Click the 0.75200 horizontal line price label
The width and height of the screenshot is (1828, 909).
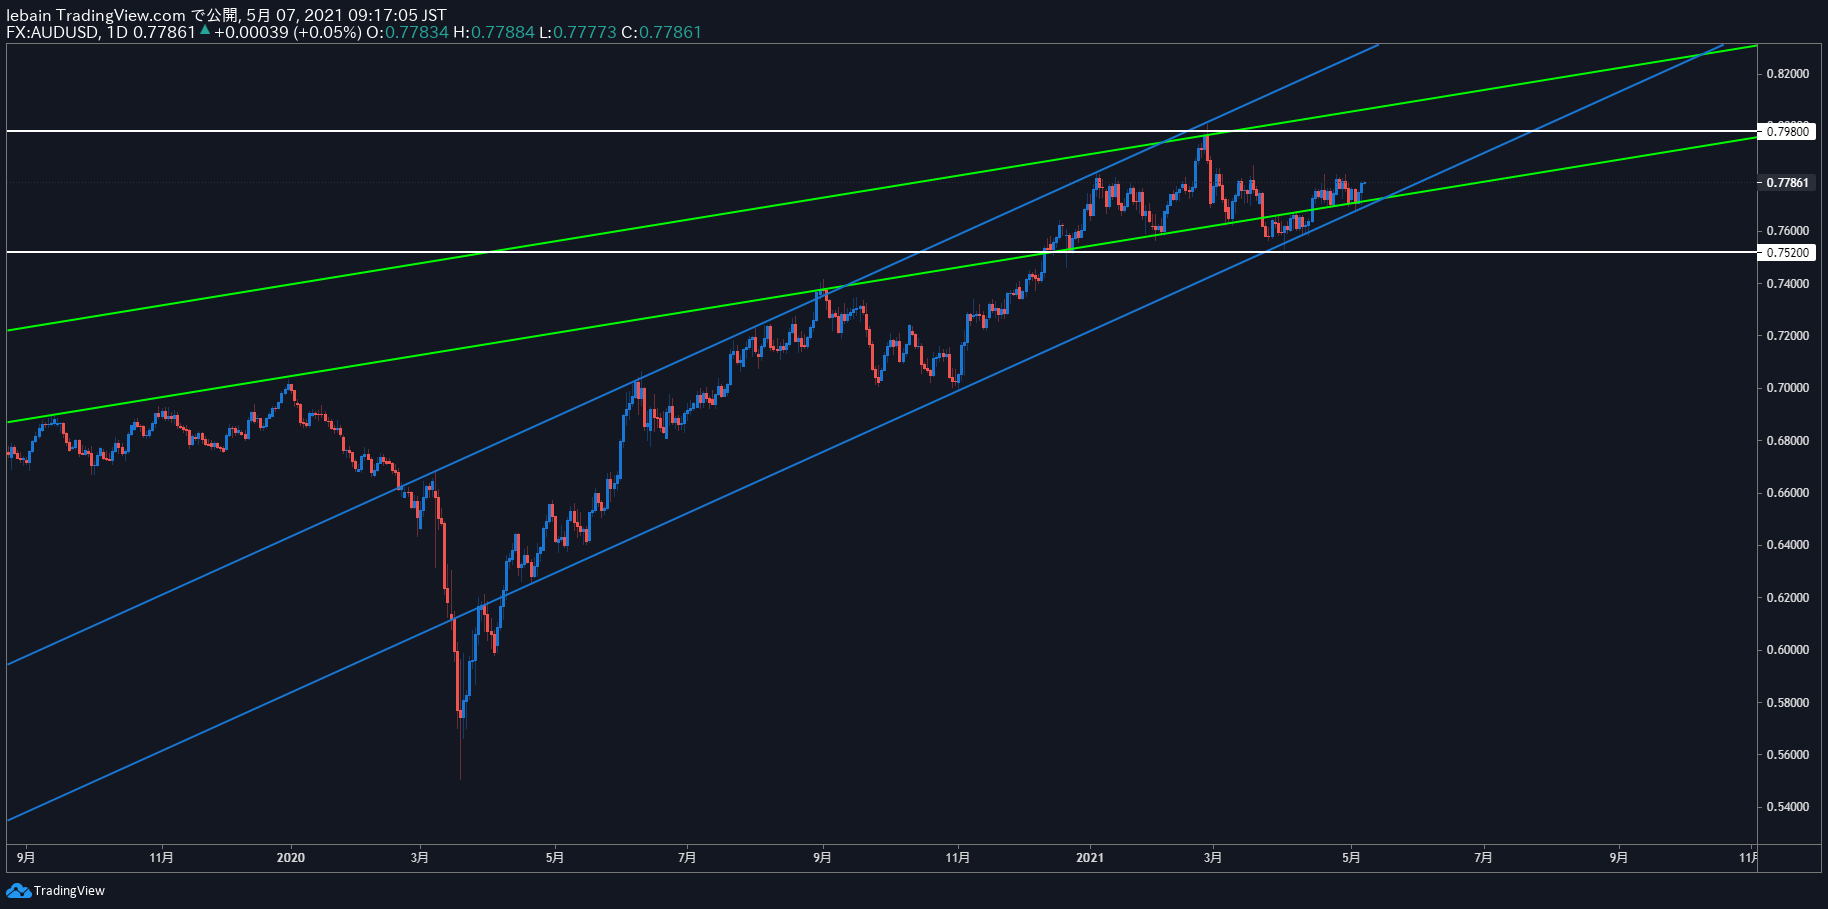coord(1788,253)
